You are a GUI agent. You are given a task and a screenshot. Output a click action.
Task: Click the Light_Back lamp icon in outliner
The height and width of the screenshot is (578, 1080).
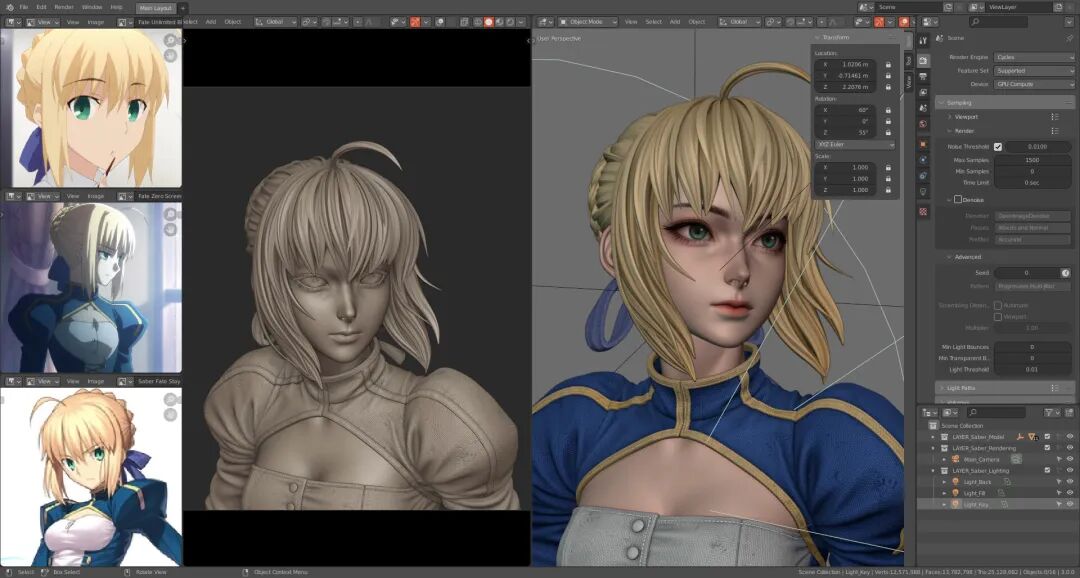coord(956,482)
